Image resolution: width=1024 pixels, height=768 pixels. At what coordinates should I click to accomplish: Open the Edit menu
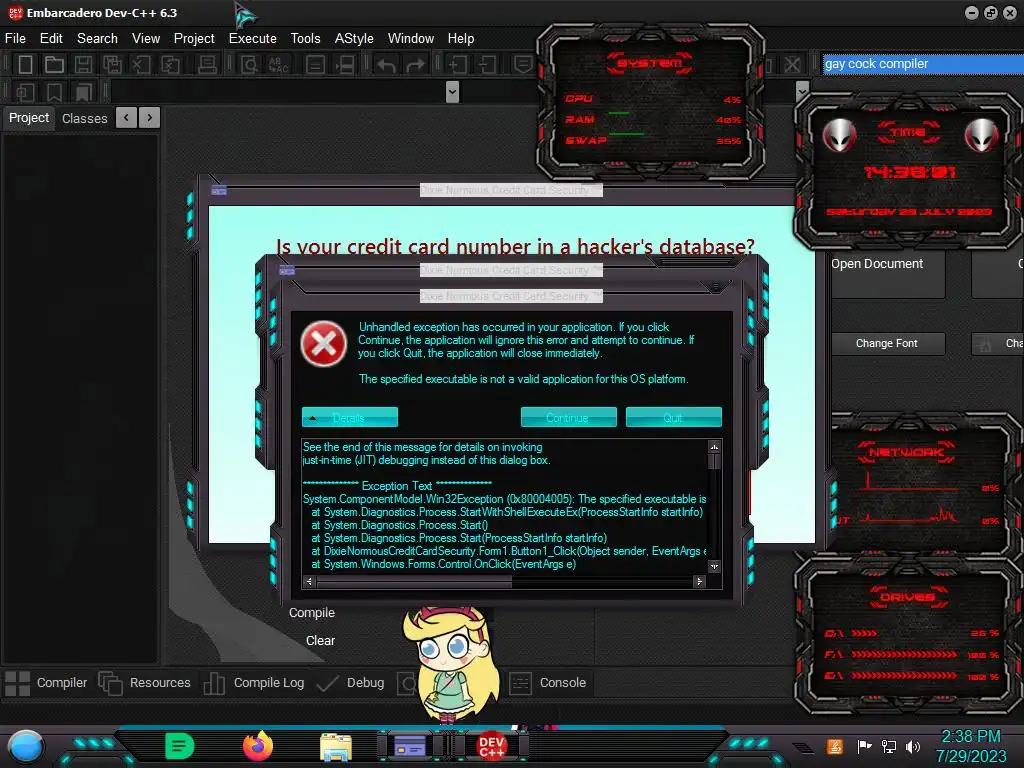click(51, 39)
